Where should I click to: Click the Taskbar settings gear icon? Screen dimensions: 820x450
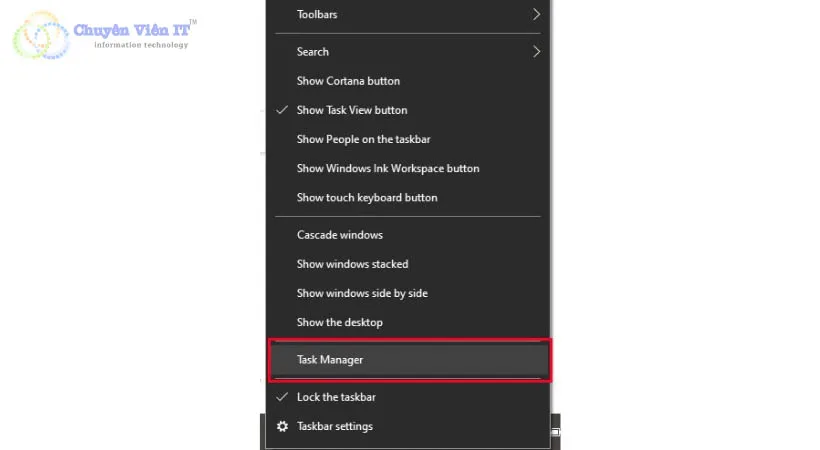[282, 427]
